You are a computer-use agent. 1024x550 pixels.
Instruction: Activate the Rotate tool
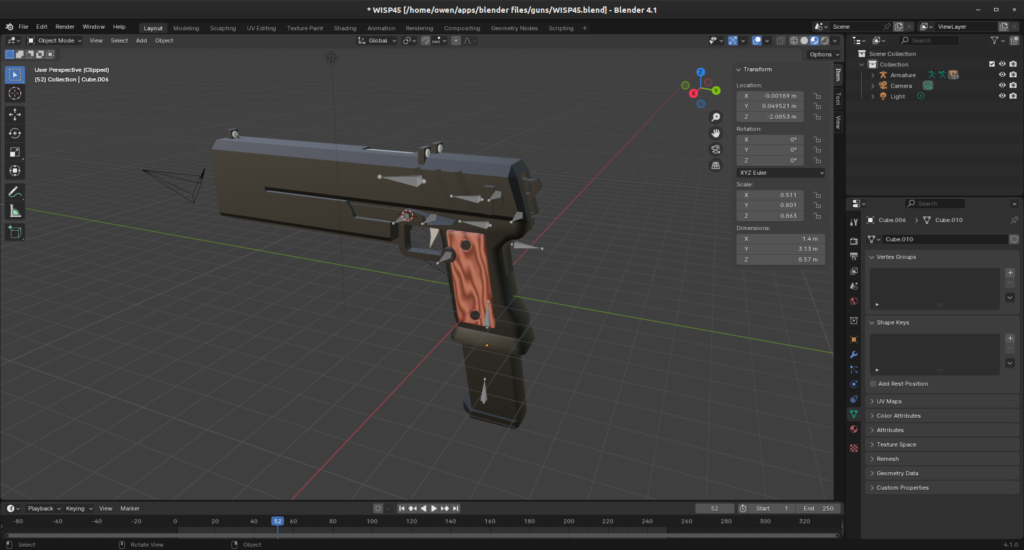[x=14, y=133]
